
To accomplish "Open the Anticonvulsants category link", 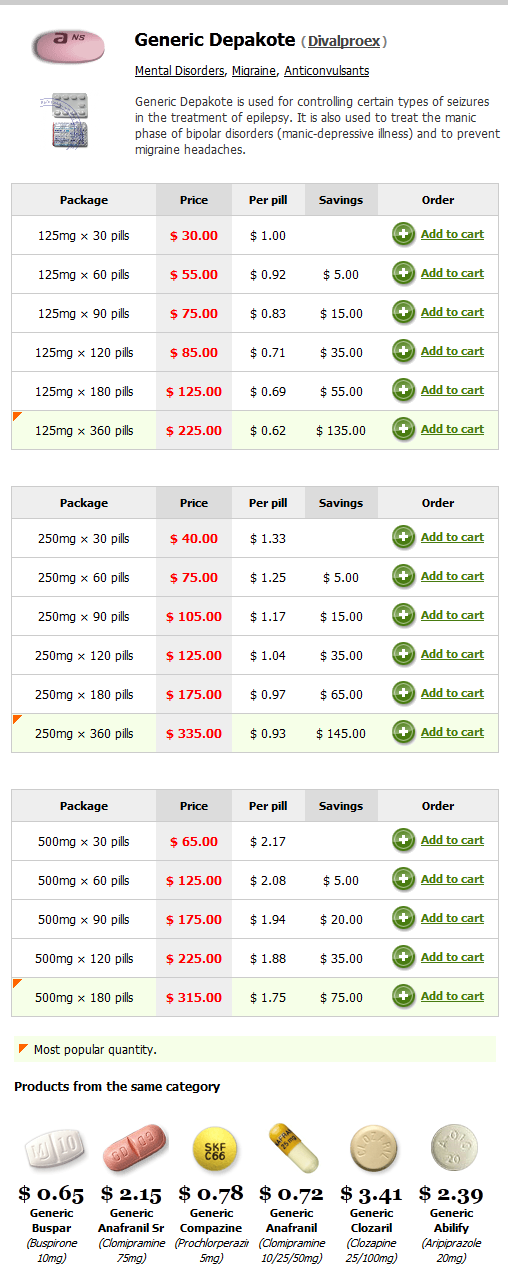I will [327, 71].
